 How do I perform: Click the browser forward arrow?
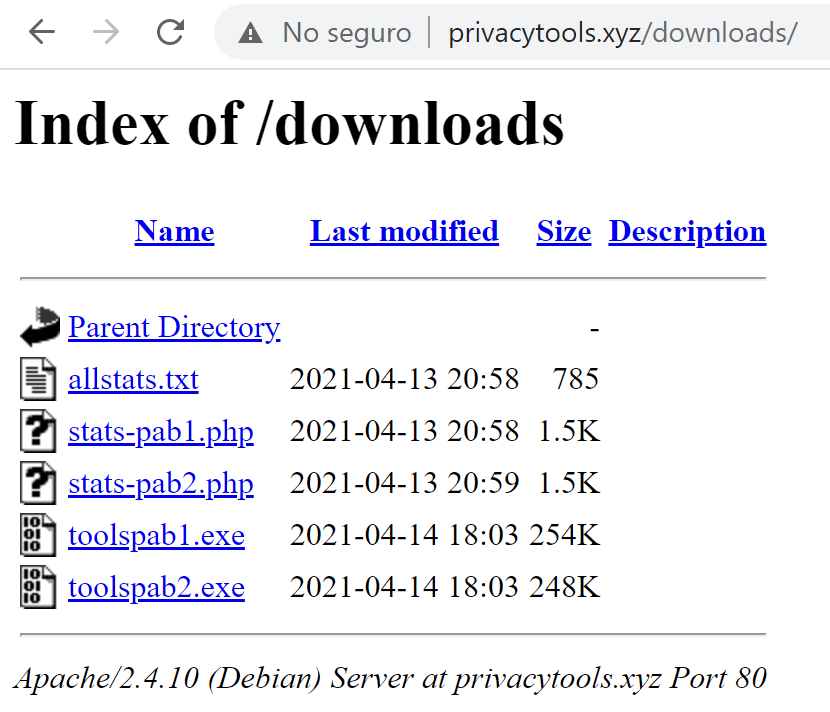tap(106, 32)
